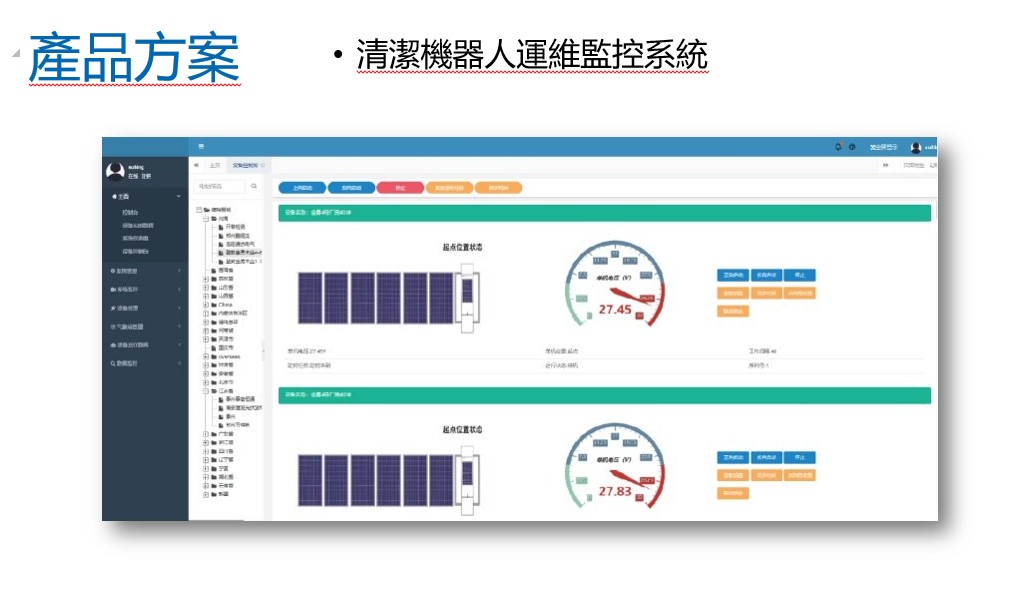Open the notification bell icon
This screenshot has width=1029, height=589.
pos(838,147)
